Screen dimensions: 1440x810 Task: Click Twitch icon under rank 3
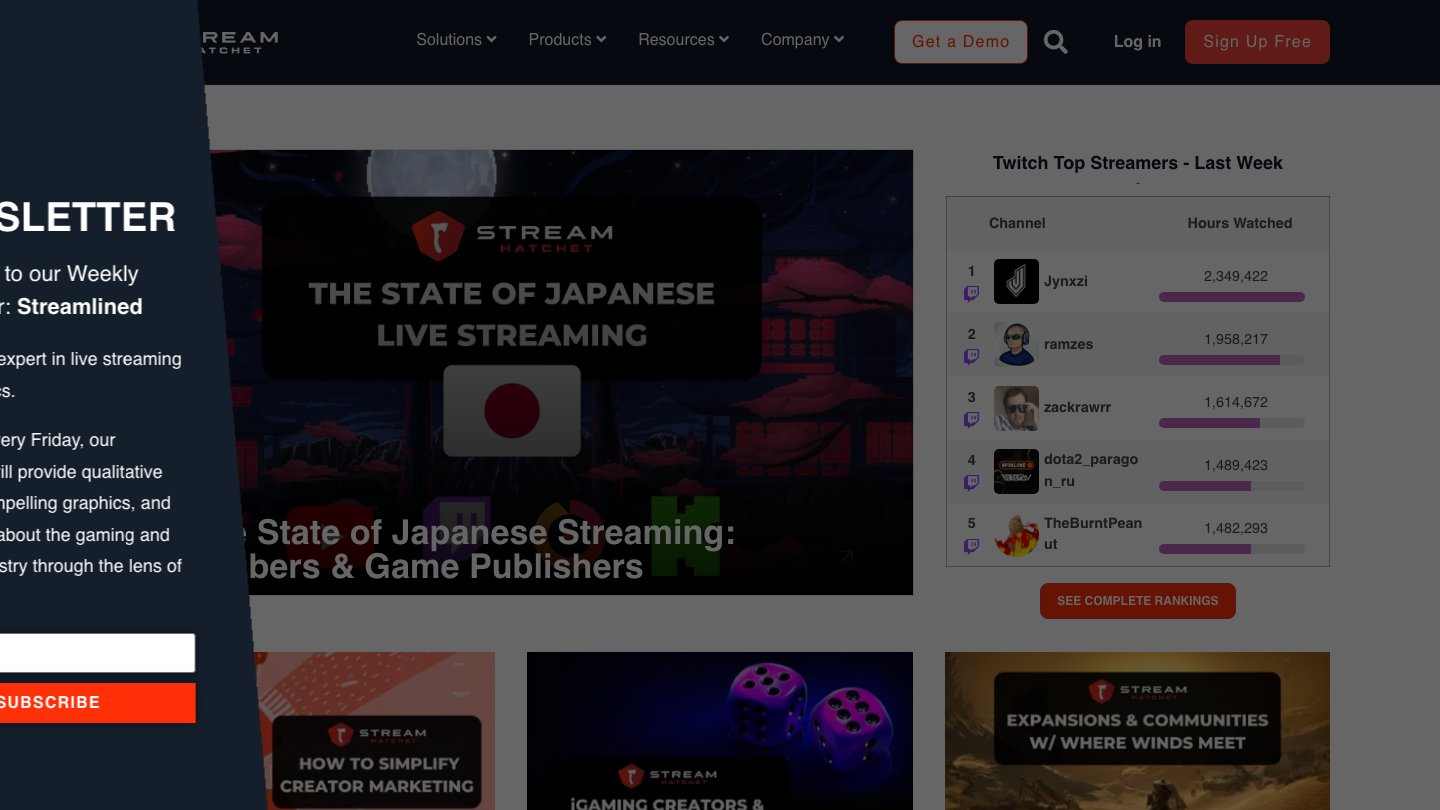(x=971, y=419)
